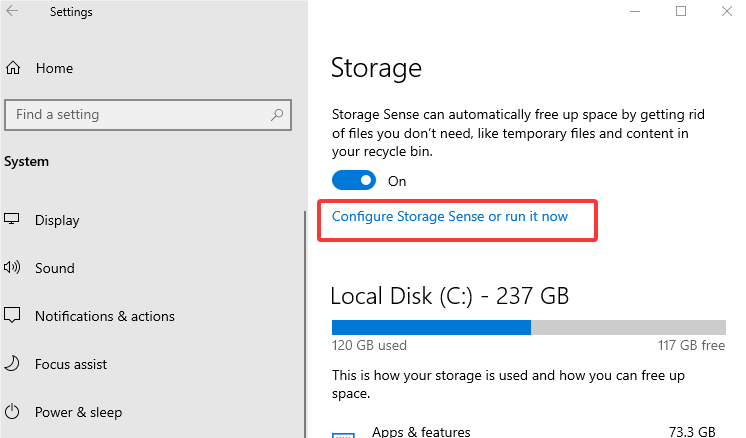Image resolution: width=746 pixels, height=438 pixels.
Task: Turn off the Storage Sense toggle
Action: pos(354,181)
